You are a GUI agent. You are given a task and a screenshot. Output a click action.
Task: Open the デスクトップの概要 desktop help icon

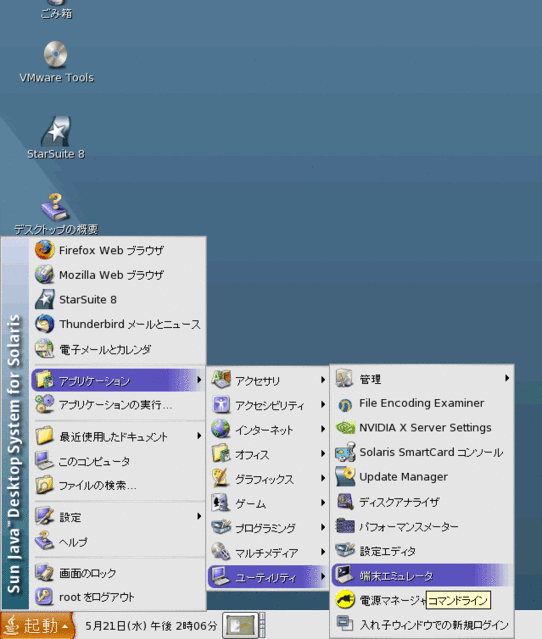coord(55,207)
